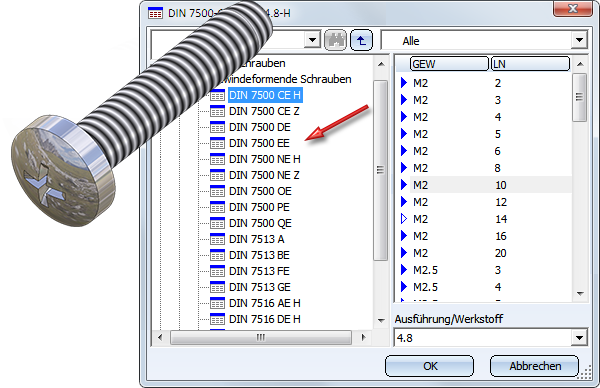600x388 pixels.
Task: Click table icon beside DIN 7513 GE
Action: (x=217, y=287)
